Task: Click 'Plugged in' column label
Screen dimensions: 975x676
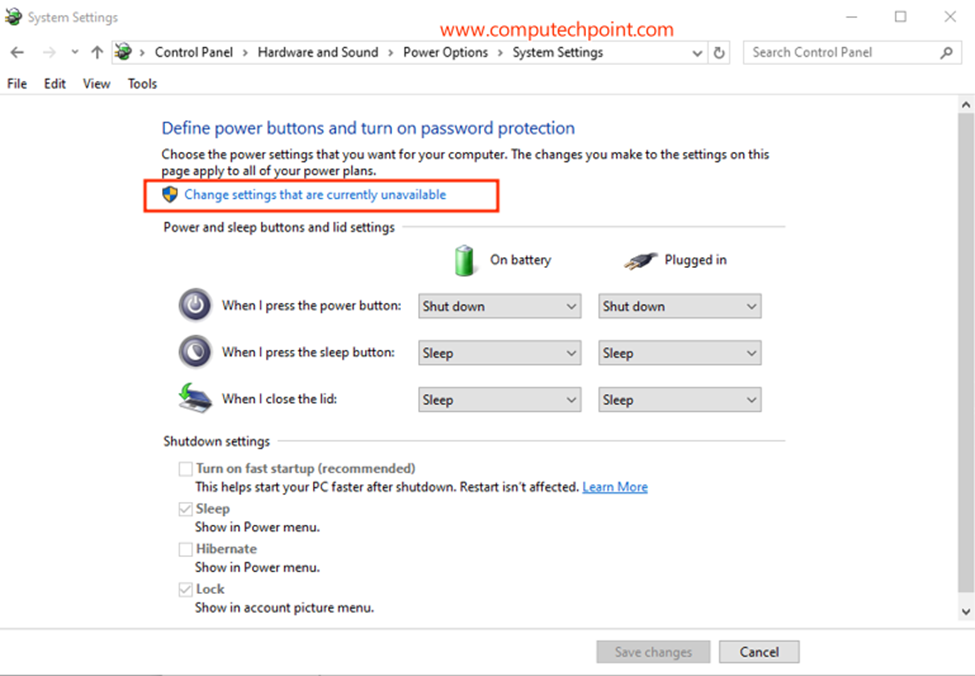Action: (x=695, y=260)
